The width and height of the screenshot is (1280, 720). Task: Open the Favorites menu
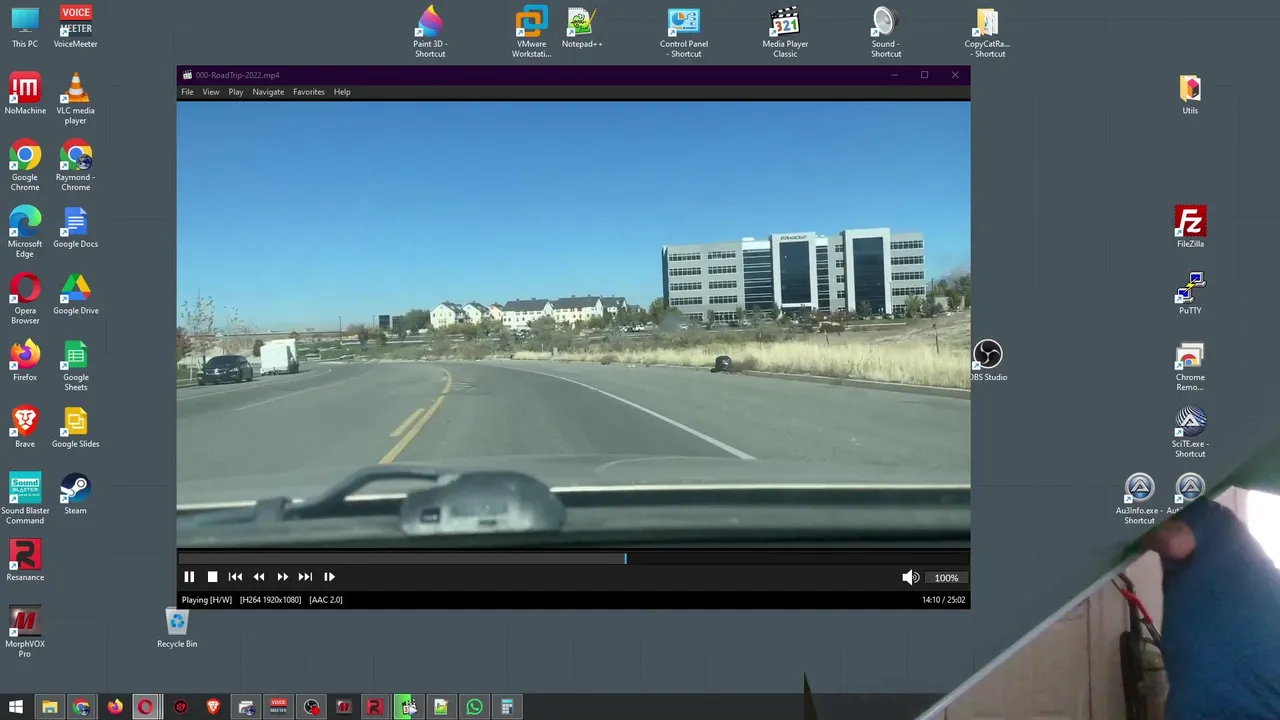(x=309, y=92)
